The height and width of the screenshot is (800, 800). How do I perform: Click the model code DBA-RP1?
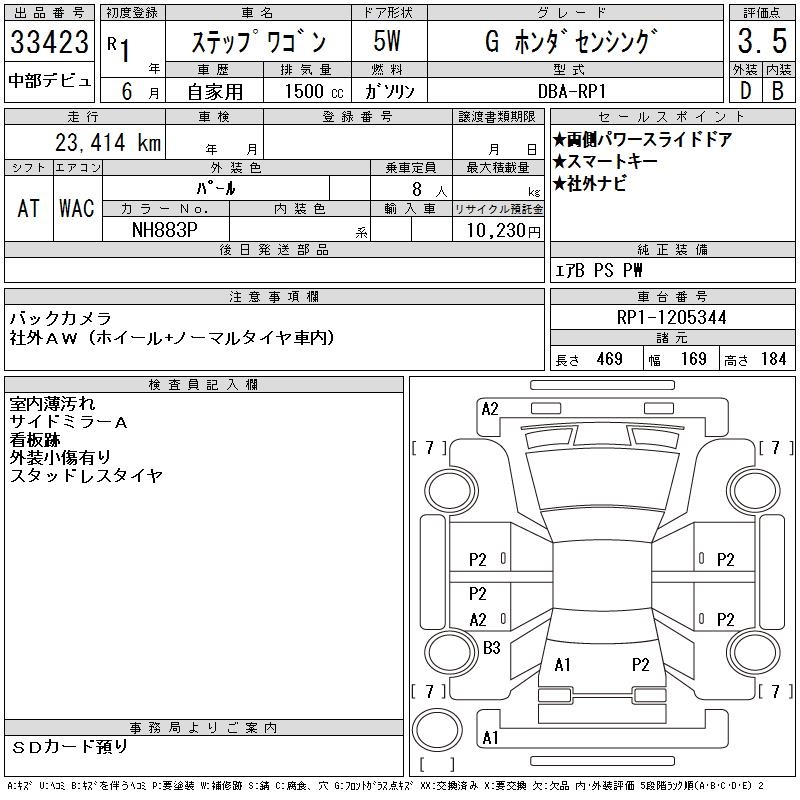(572, 91)
